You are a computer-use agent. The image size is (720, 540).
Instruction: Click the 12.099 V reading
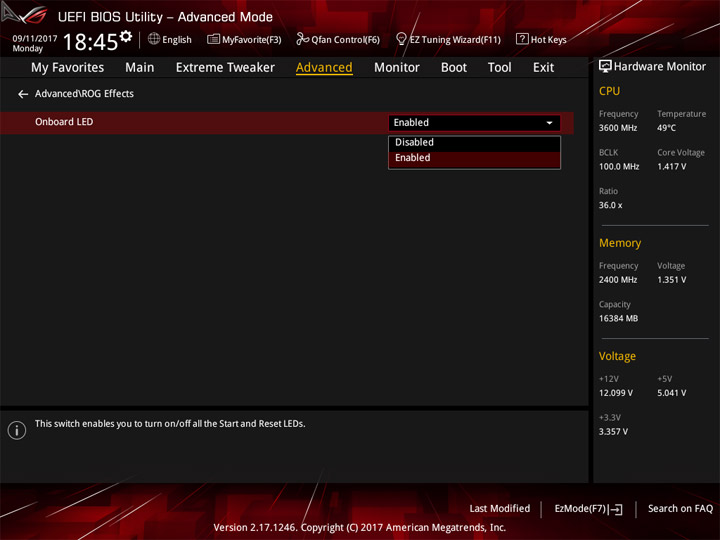pyautogui.click(x=615, y=394)
